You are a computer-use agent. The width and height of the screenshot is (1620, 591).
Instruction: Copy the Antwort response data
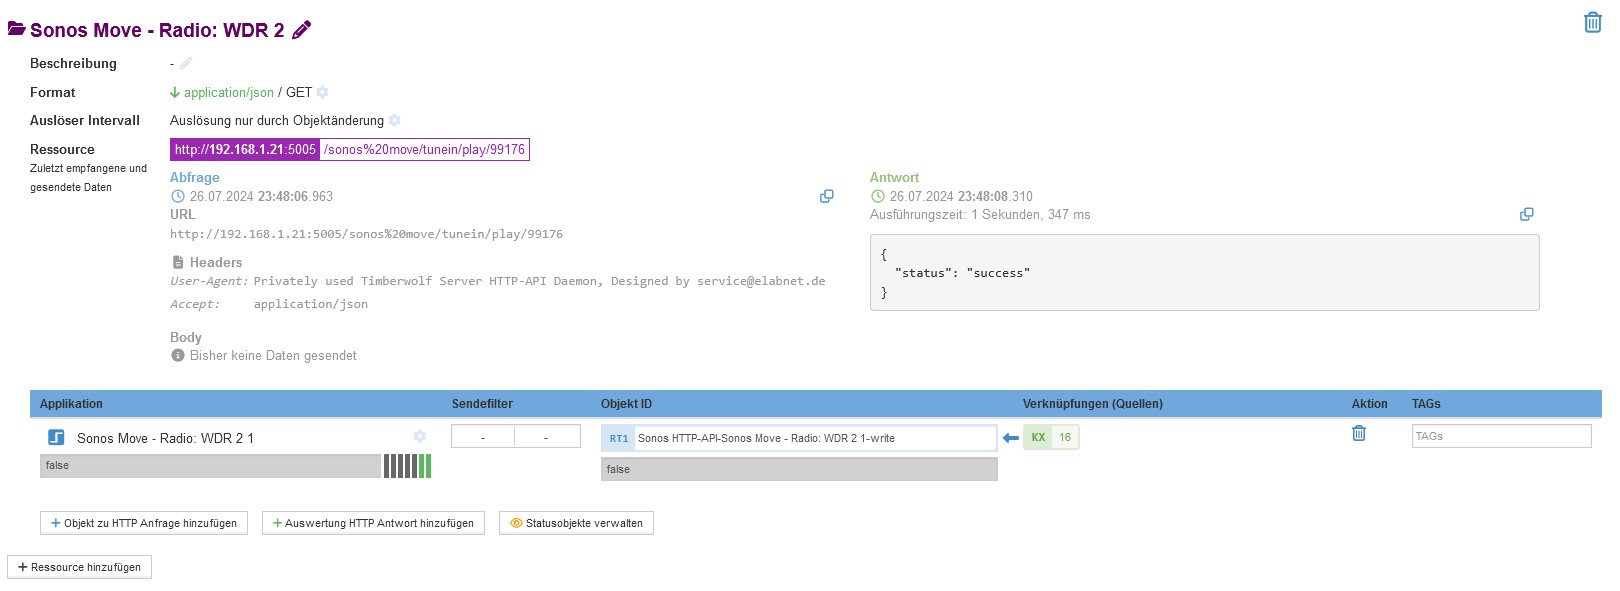[1527, 214]
